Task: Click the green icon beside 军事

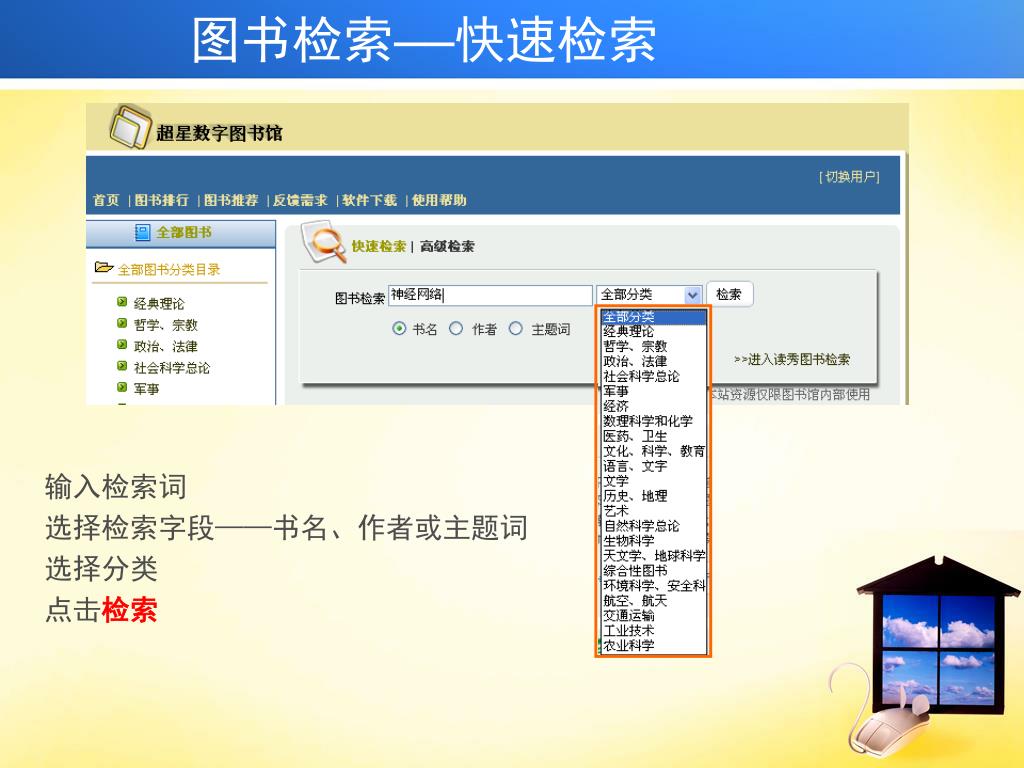Action: click(x=122, y=387)
